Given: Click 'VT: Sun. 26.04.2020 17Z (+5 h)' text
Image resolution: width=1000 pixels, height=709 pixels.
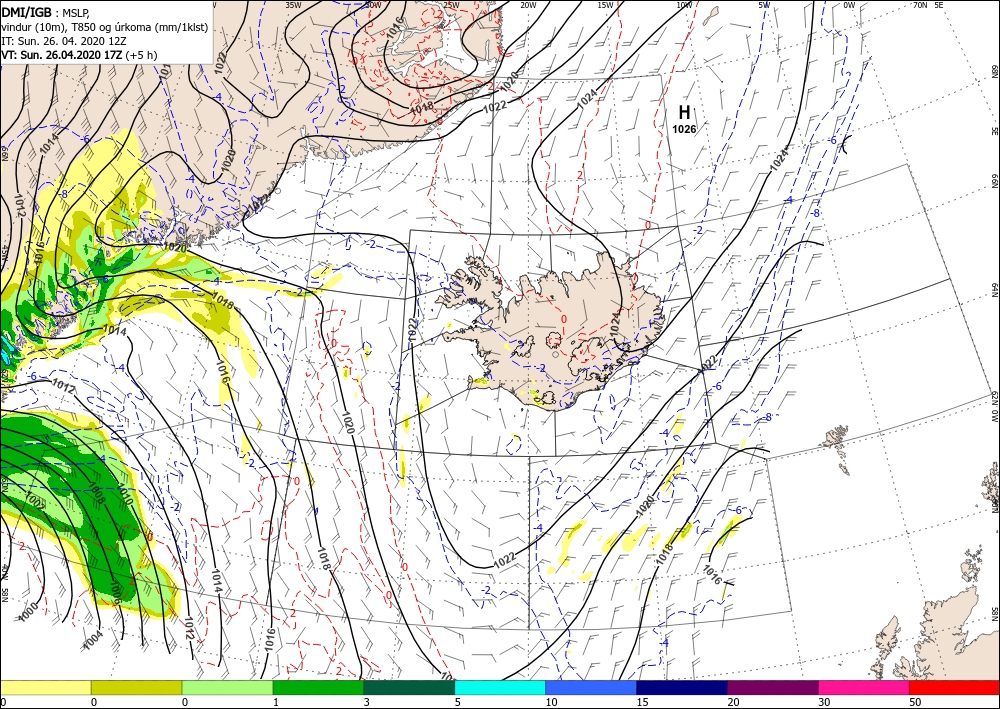Looking at the screenshot, I should point(79,55).
